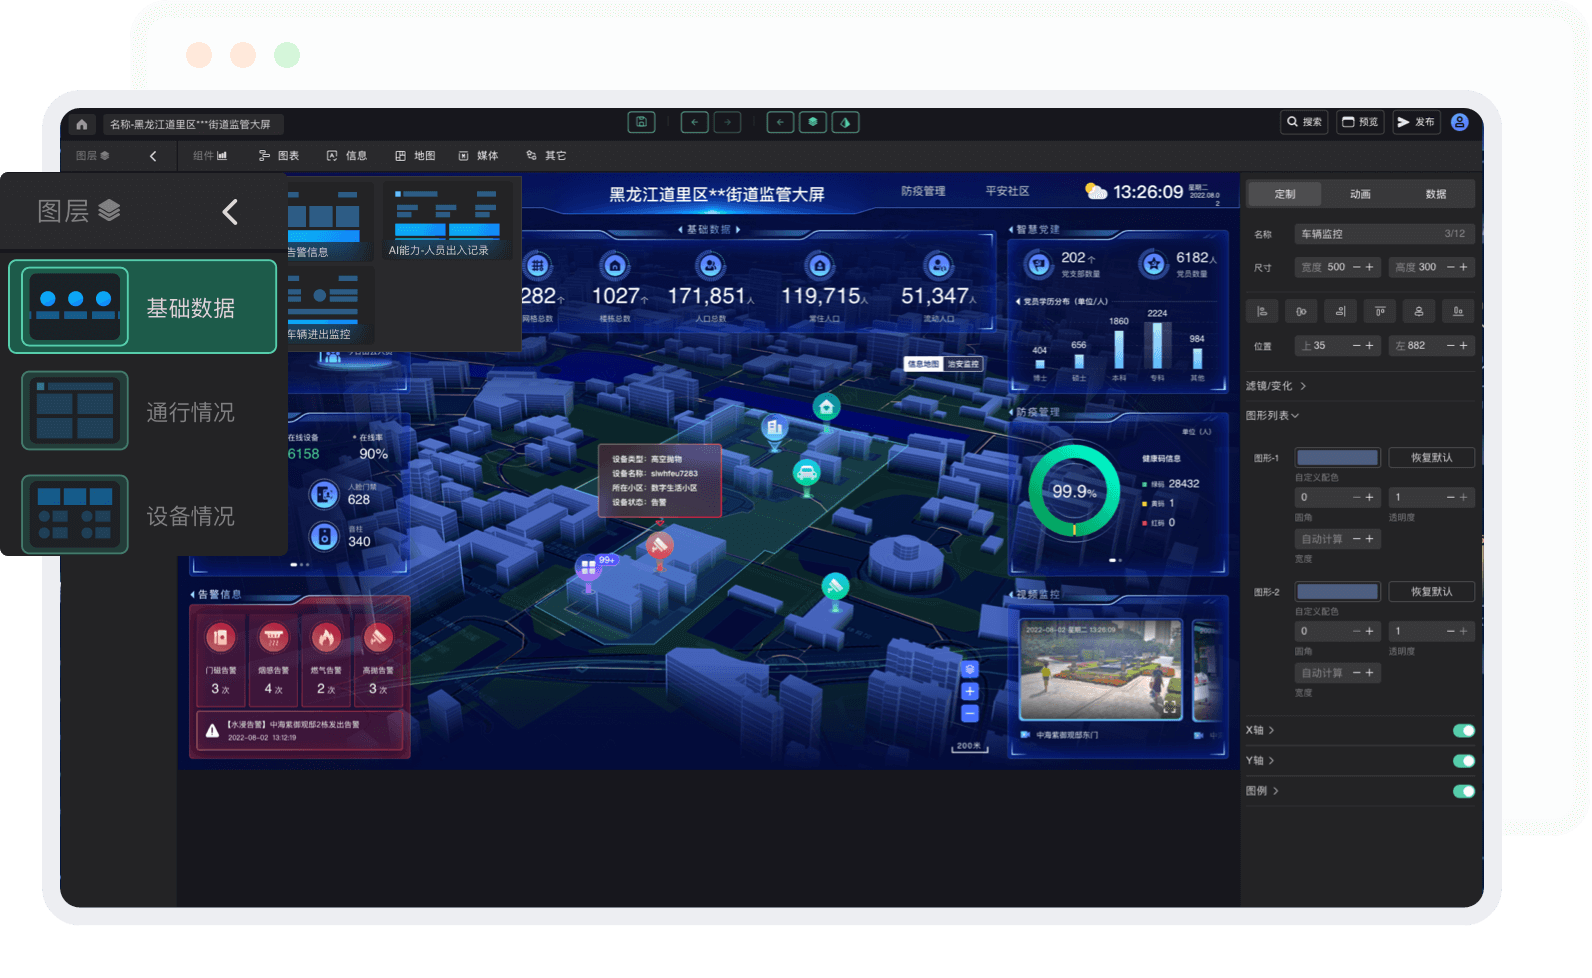Switch the map to 治安监控 mode

pyautogui.click(x=963, y=364)
